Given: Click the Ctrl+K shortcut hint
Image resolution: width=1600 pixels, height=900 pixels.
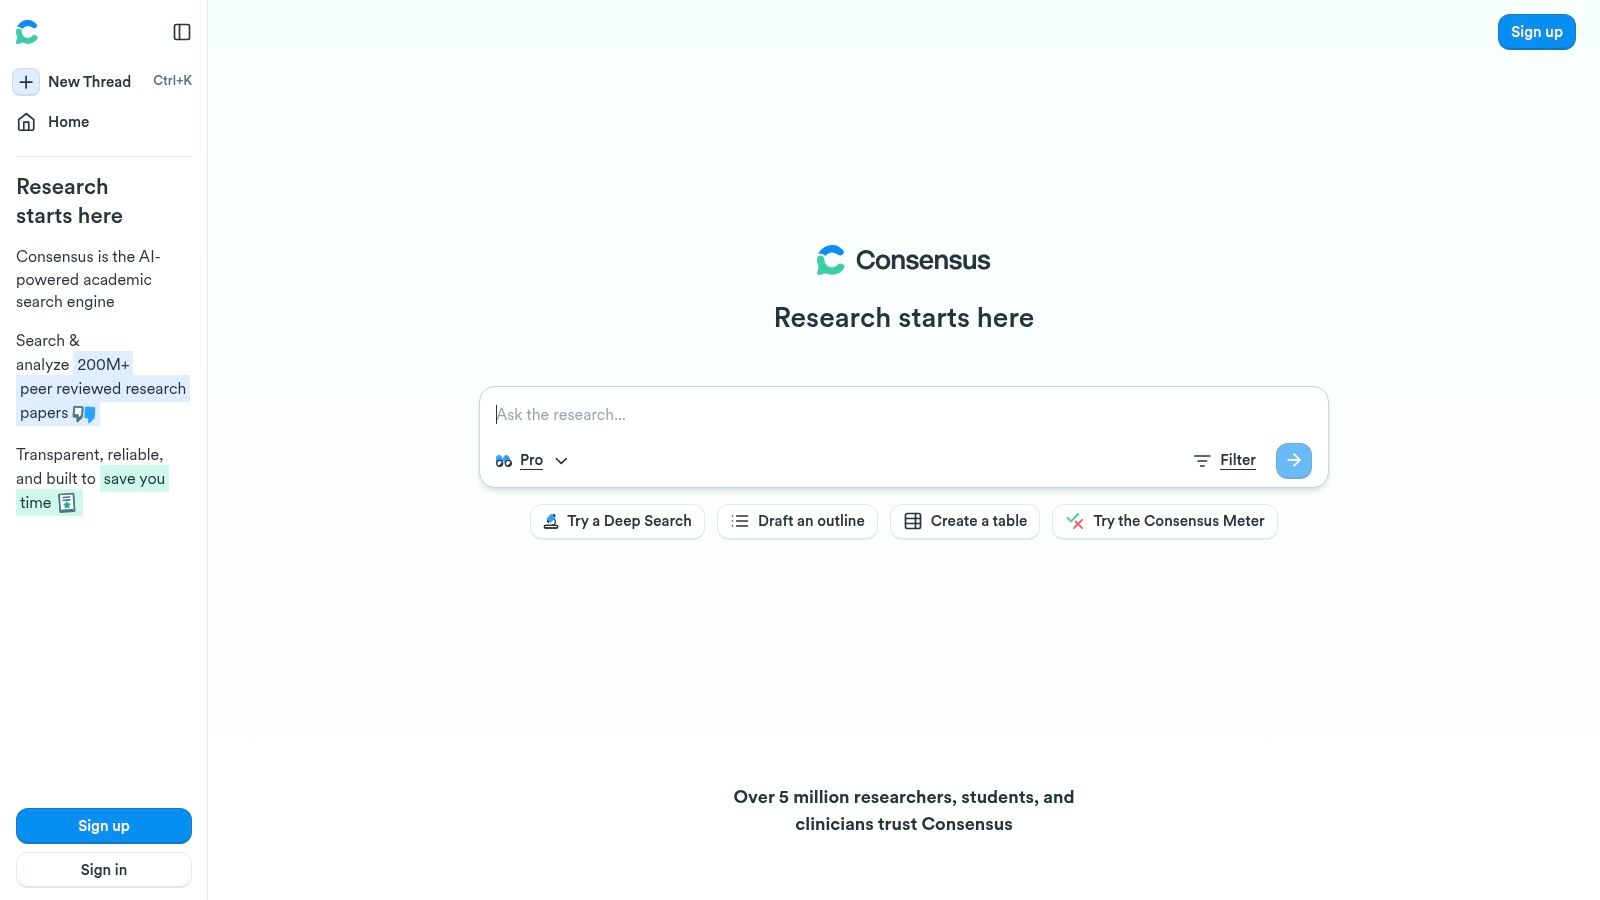Looking at the screenshot, I should [172, 81].
